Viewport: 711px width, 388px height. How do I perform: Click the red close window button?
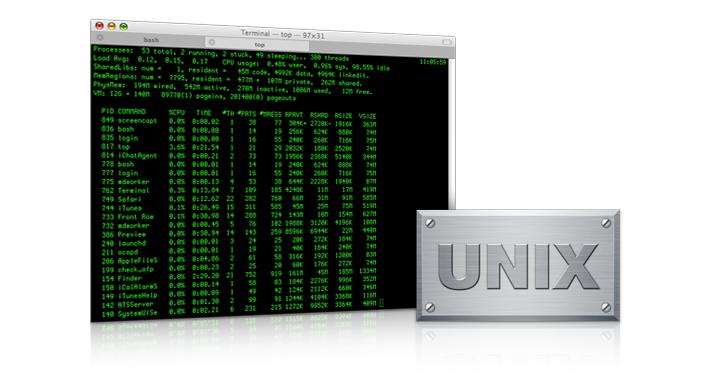pos(99,25)
